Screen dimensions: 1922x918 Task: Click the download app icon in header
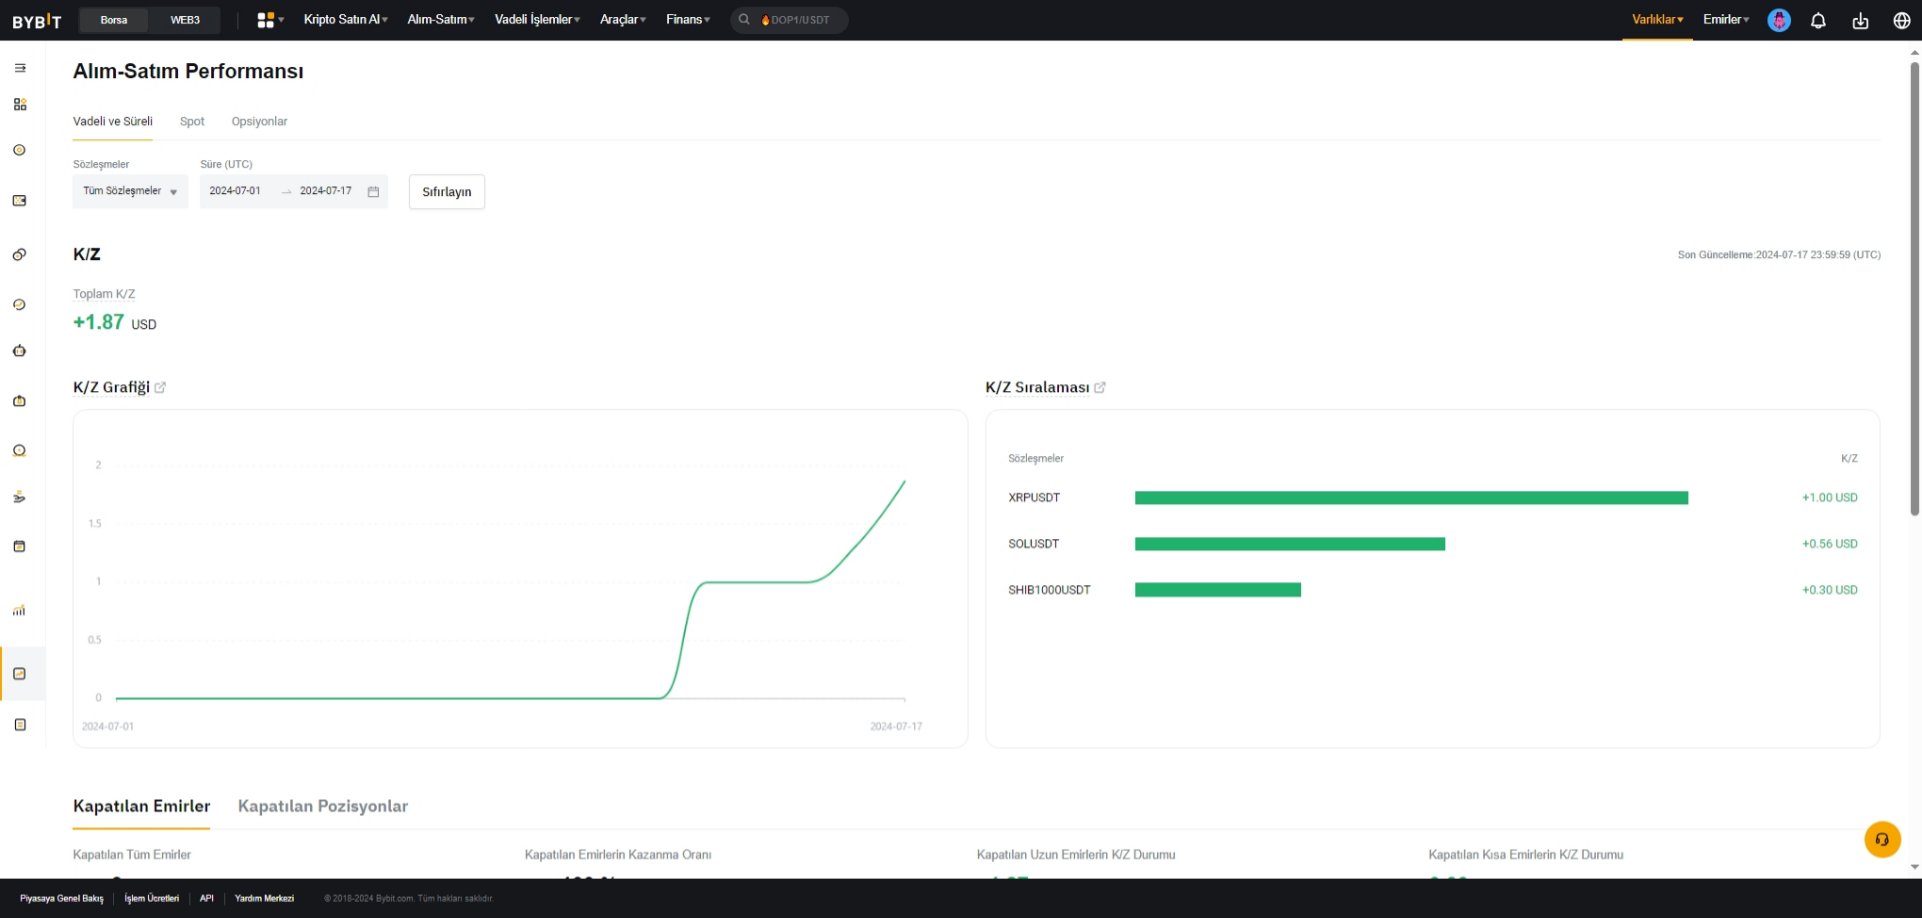(1860, 20)
